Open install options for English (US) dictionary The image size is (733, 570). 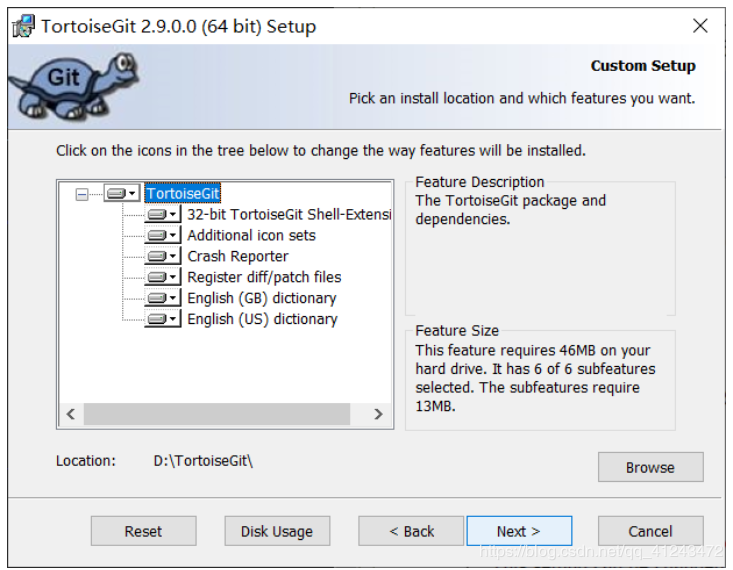[162, 318]
